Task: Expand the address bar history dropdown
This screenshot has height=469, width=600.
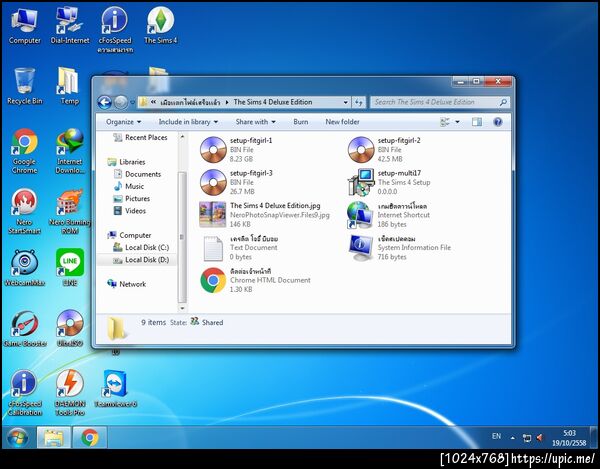Action: (346, 102)
